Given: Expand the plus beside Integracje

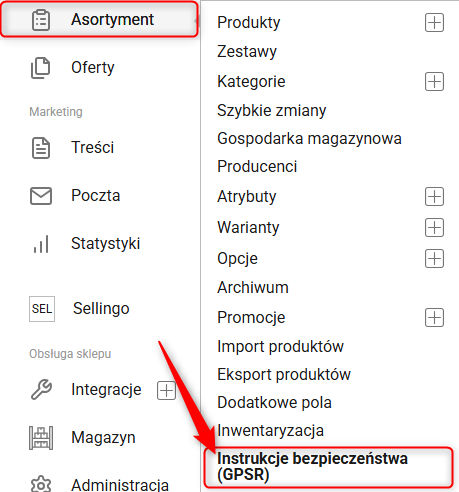Looking at the screenshot, I should pyautogui.click(x=166, y=390).
